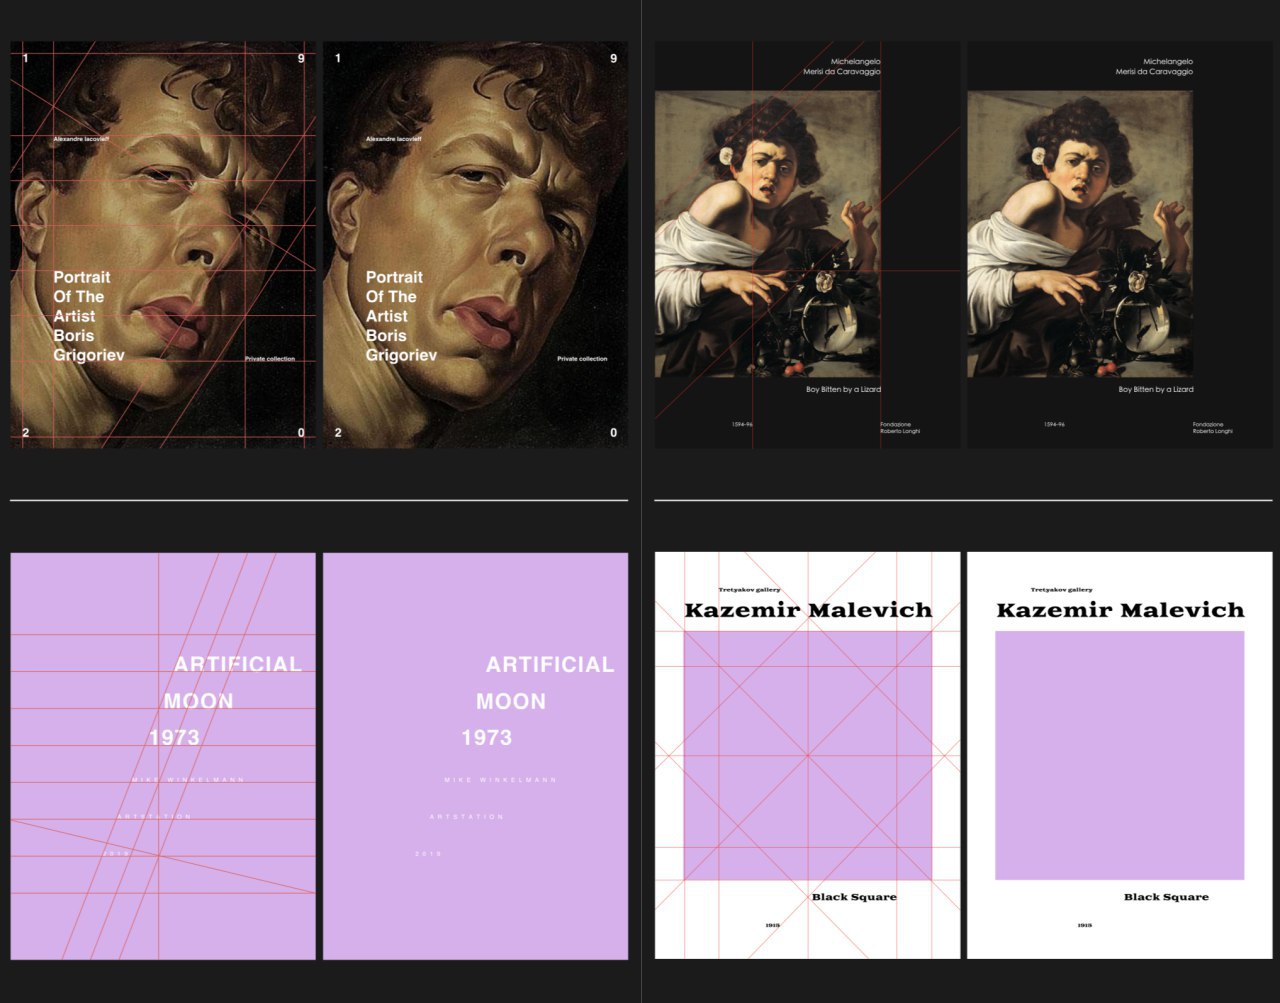This screenshot has height=1003, width=1280.
Task: Select the Caravaggio poster overlaid with red guide lines
Action: 808,245
